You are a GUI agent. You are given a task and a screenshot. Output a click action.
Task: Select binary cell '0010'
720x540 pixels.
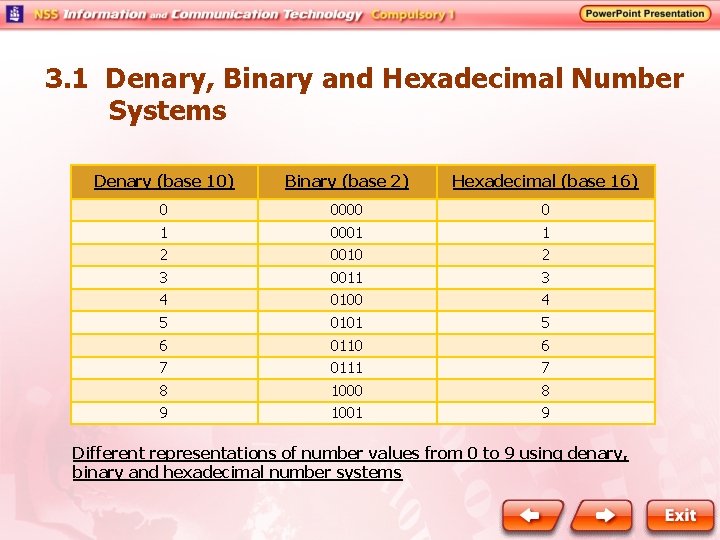pyautogui.click(x=347, y=255)
